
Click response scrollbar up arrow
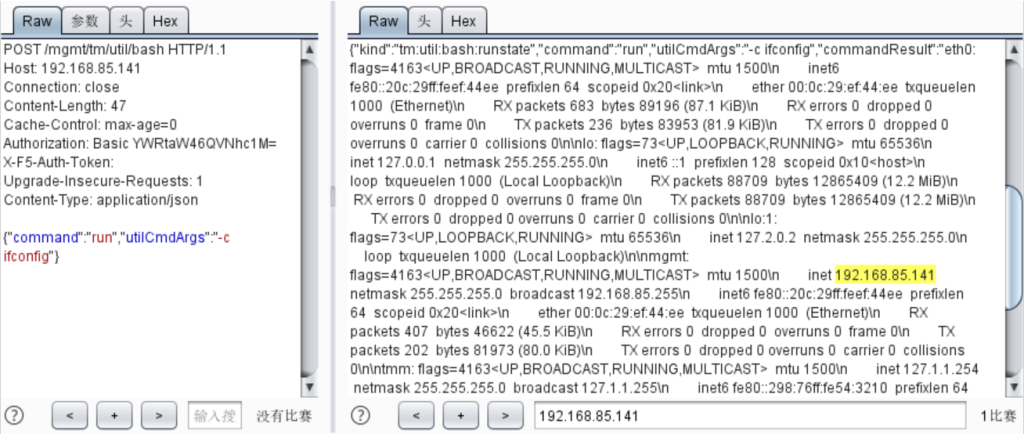pos(1014,50)
